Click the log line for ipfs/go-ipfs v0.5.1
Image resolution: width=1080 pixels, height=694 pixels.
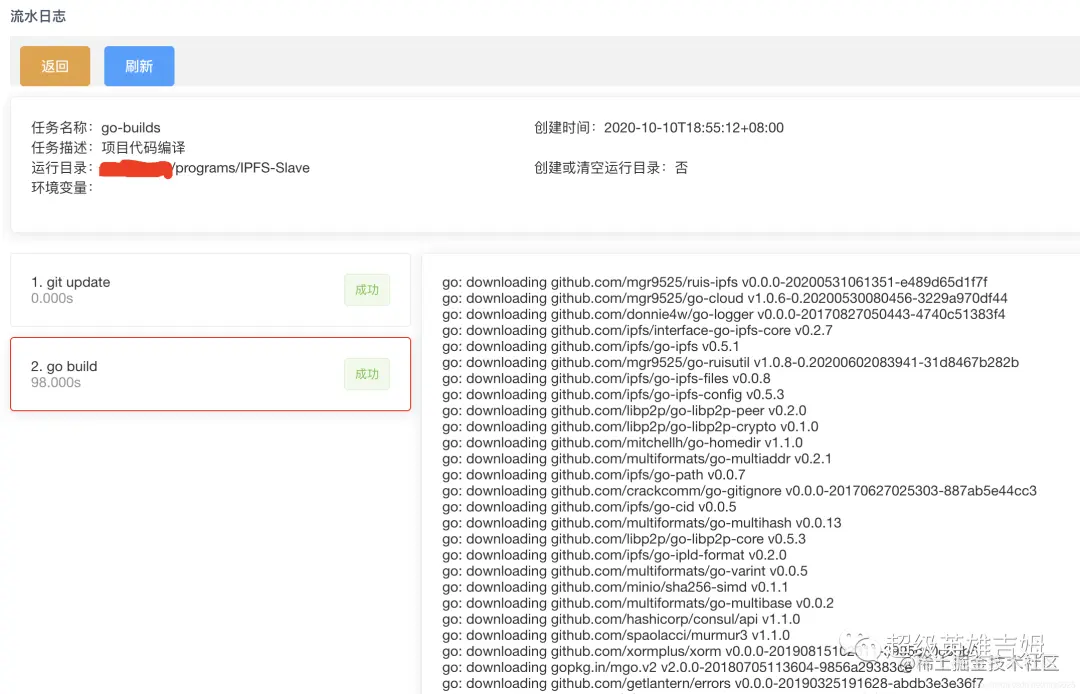coord(591,346)
